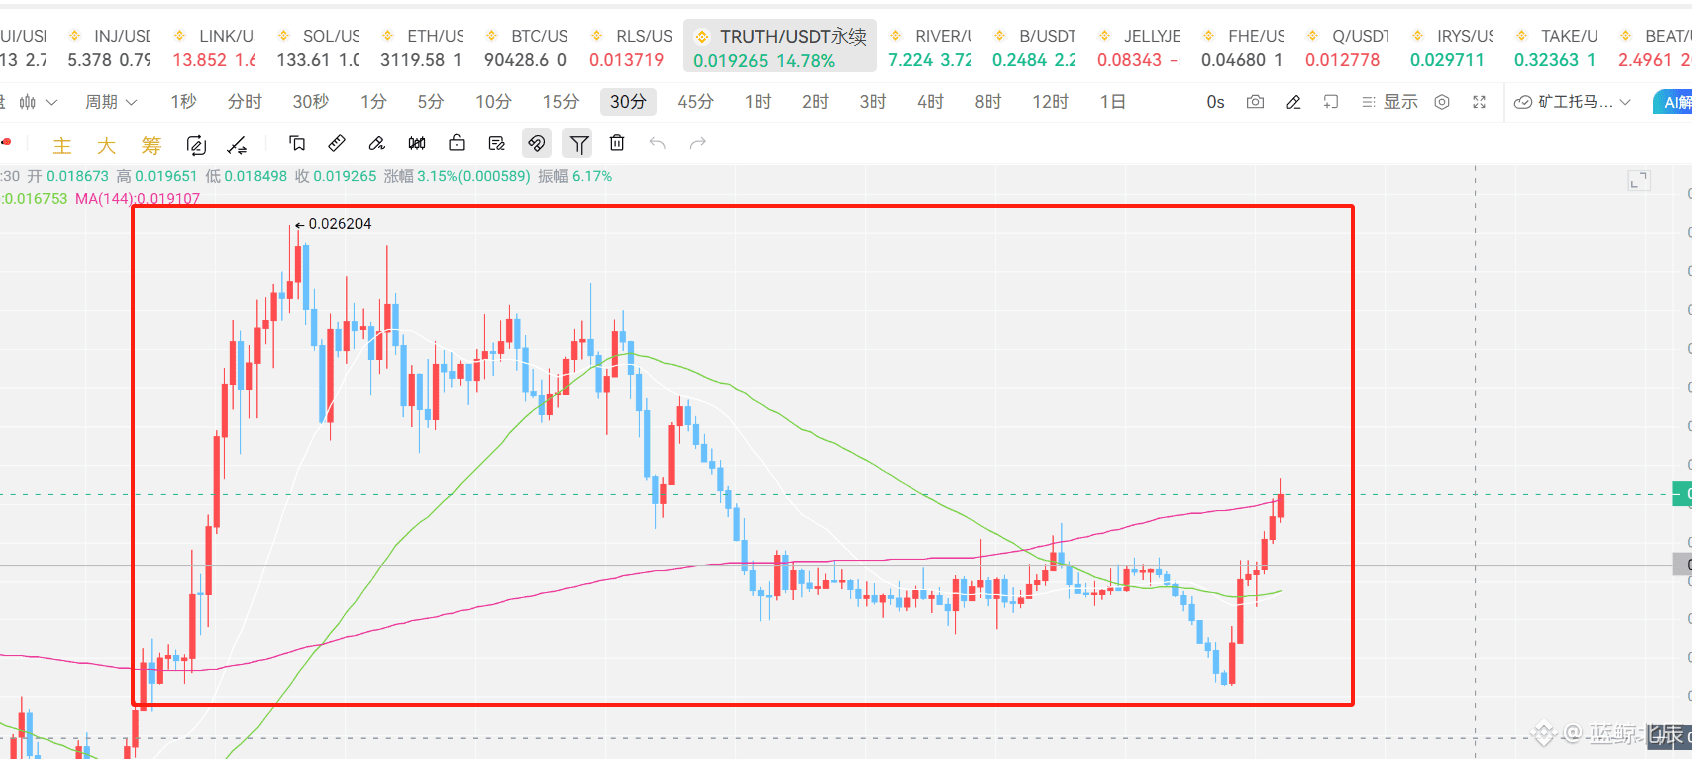This screenshot has width=1692, height=759.
Task: Select the TRUTH/USDT永续 ticker tab
Action: 780,47
